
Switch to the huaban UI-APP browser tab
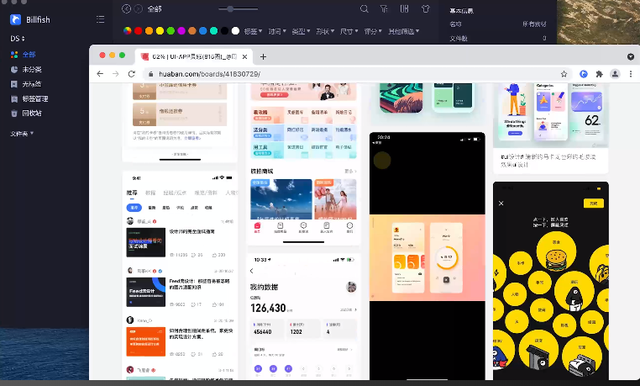194,57
